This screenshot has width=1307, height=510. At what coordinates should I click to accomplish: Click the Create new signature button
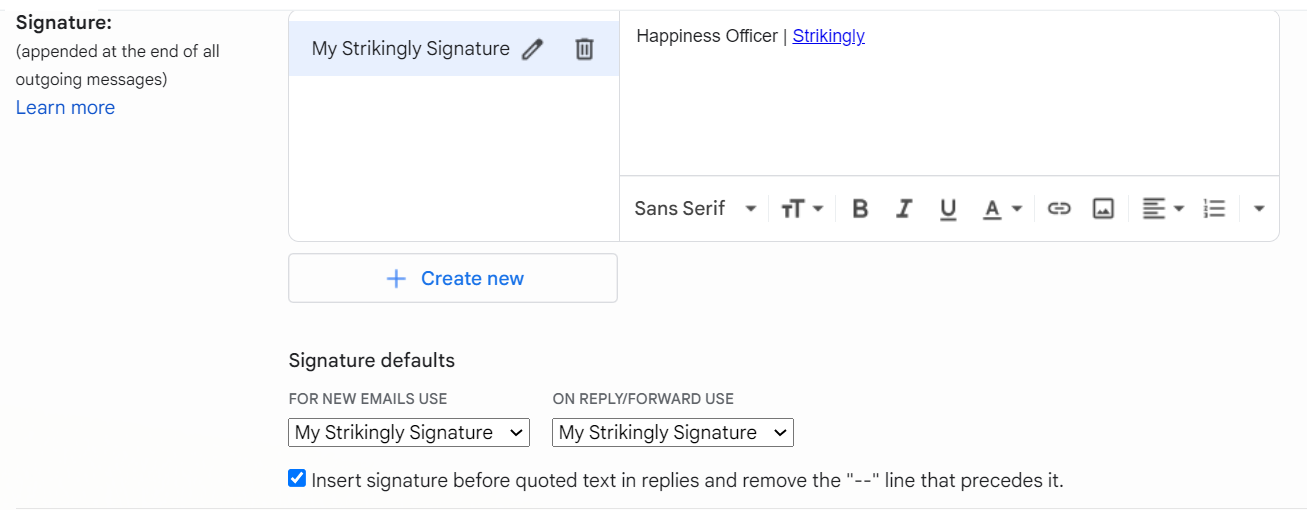[453, 278]
